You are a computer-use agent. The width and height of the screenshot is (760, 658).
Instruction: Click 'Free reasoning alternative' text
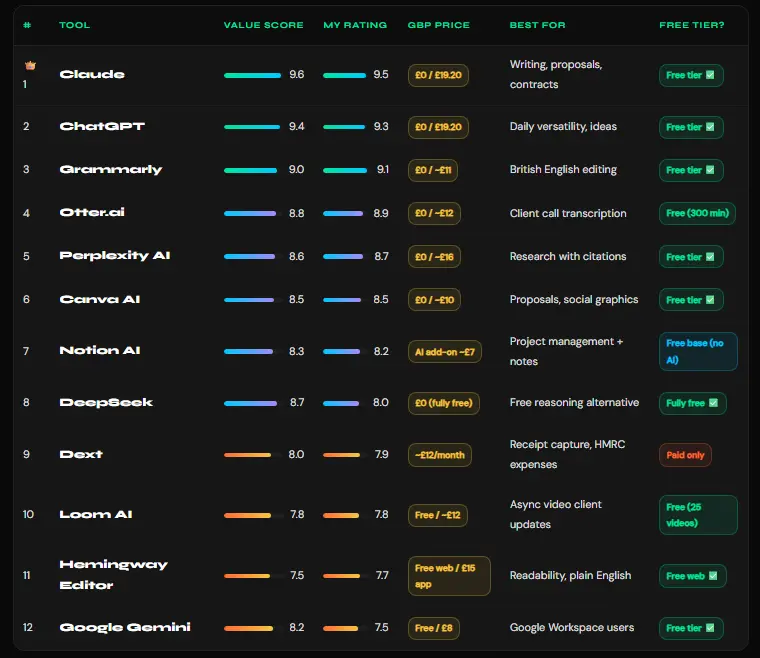[x=574, y=403]
